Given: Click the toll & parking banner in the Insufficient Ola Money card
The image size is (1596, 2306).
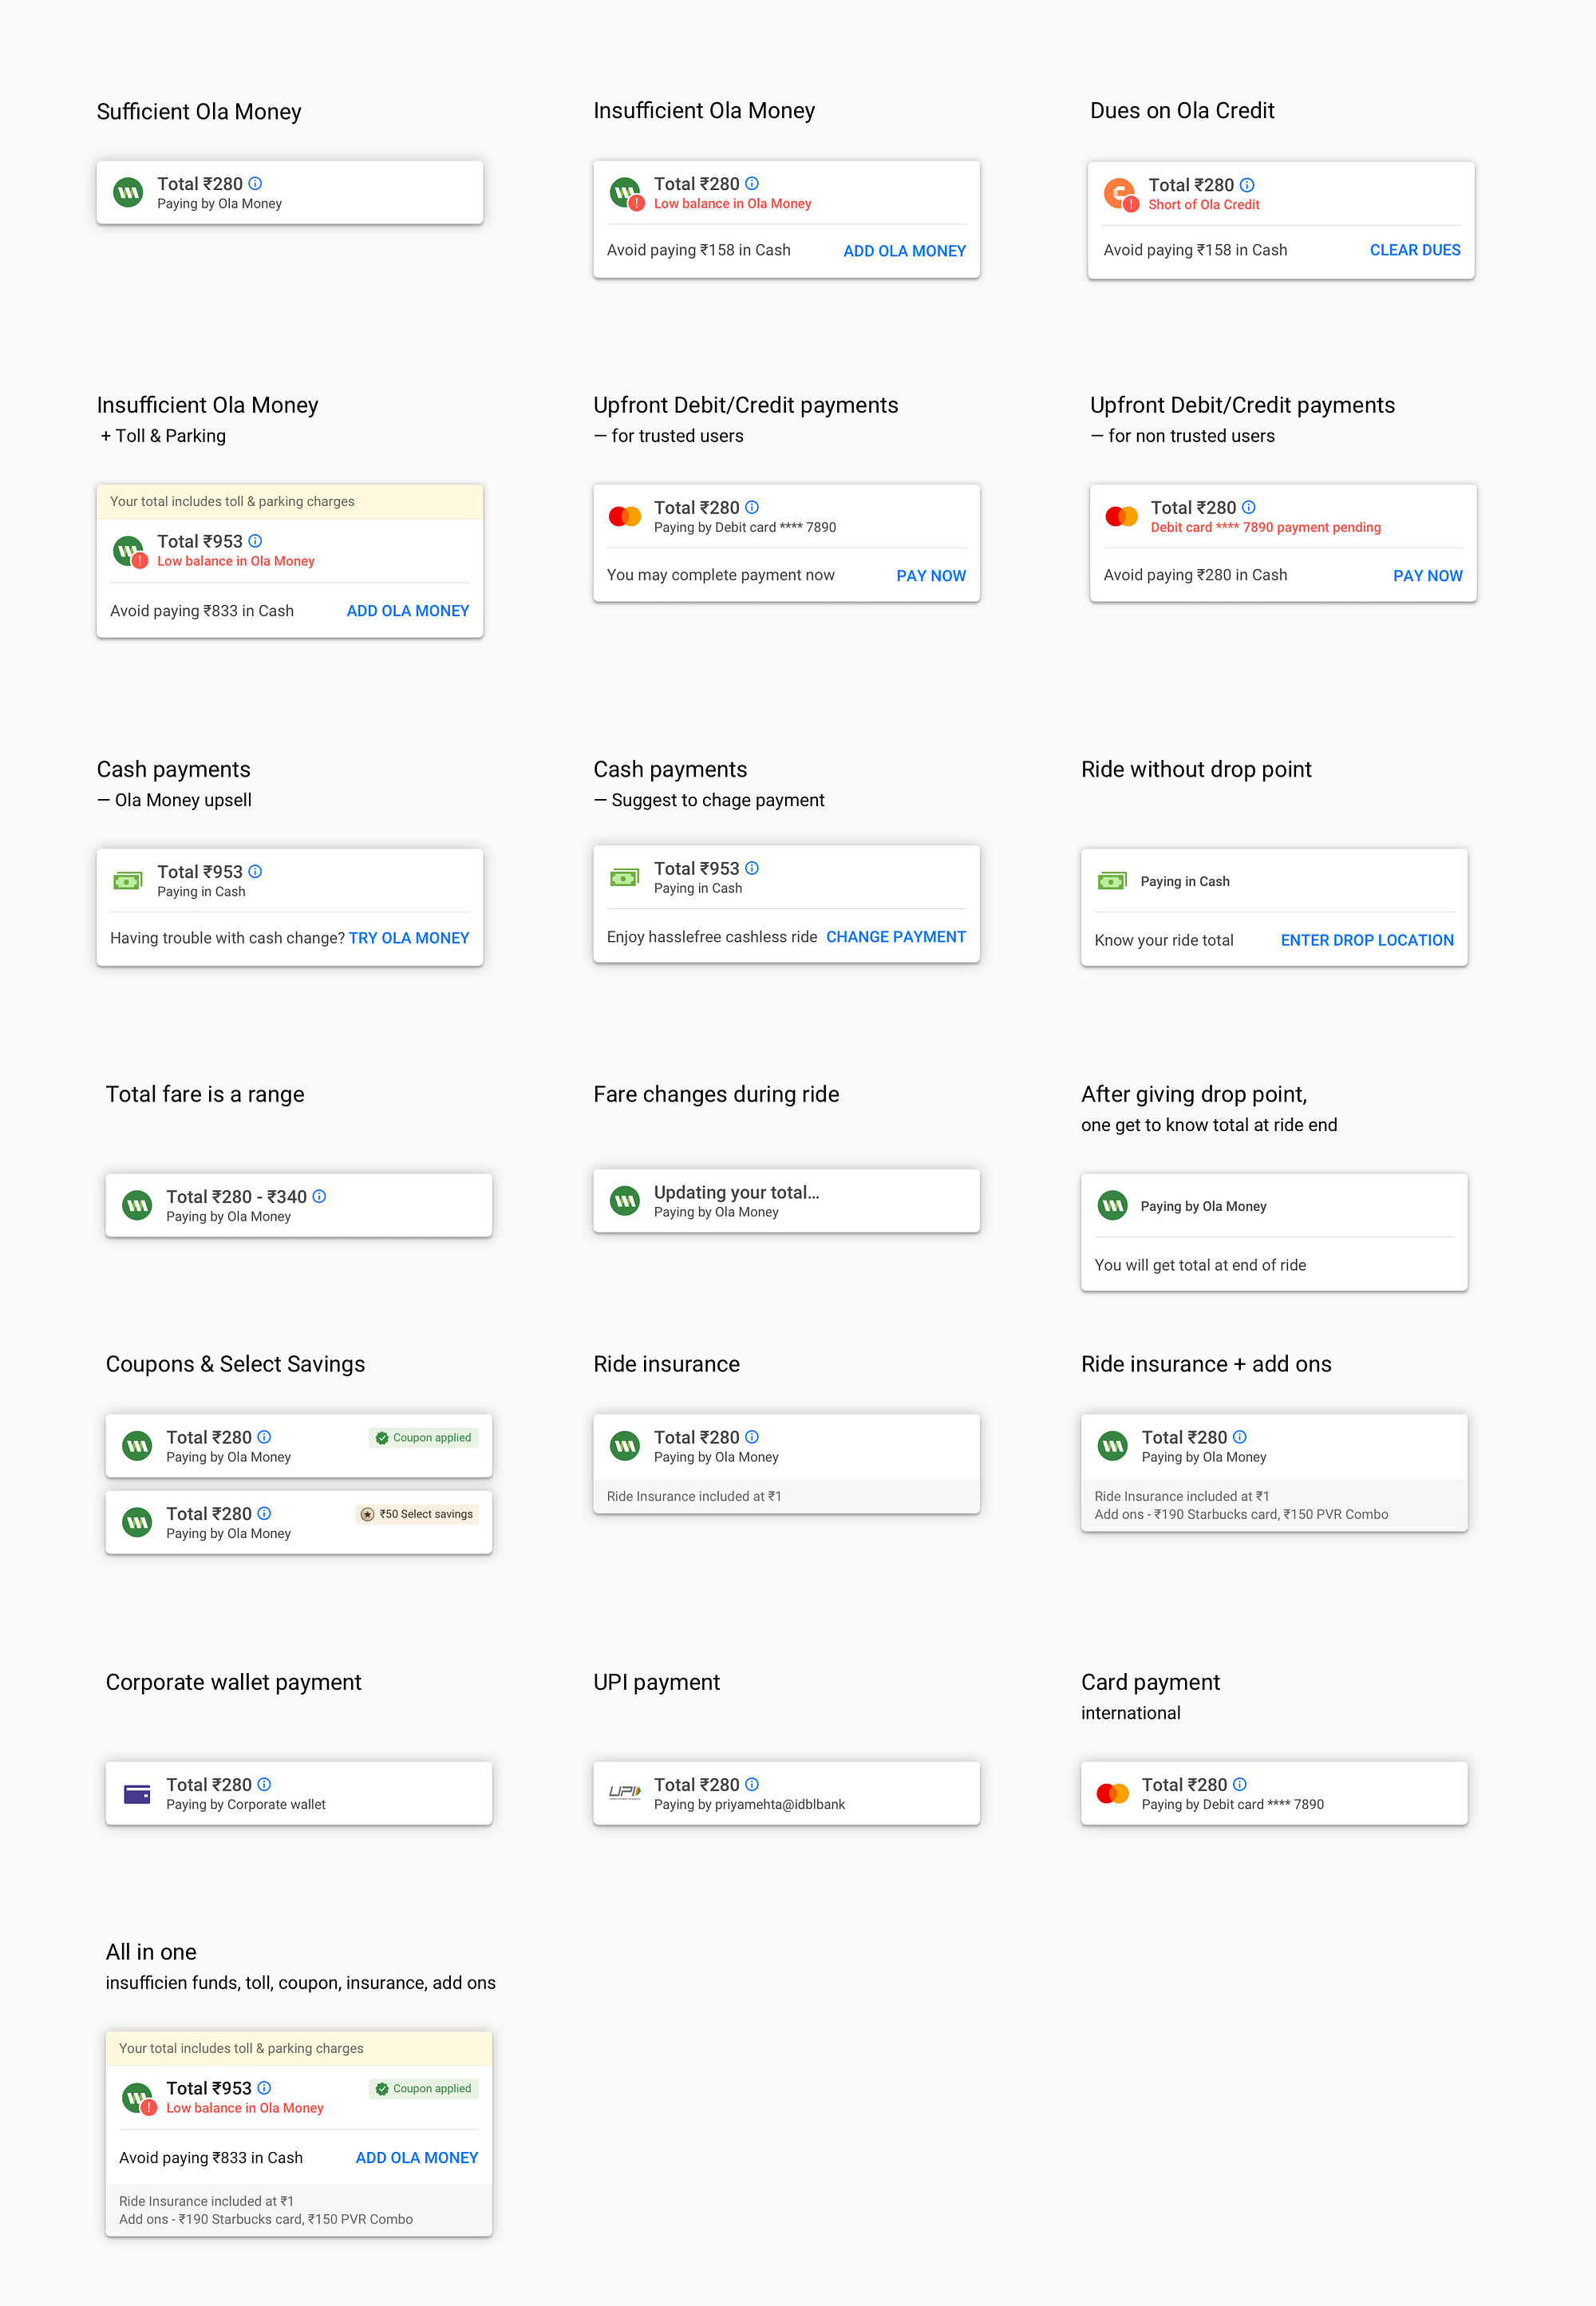Looking at the screenshot, I should point(290,502).
